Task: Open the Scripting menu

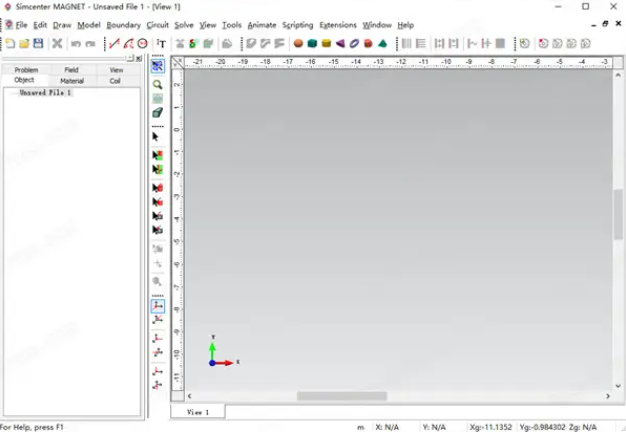Action: coord(297,24)
